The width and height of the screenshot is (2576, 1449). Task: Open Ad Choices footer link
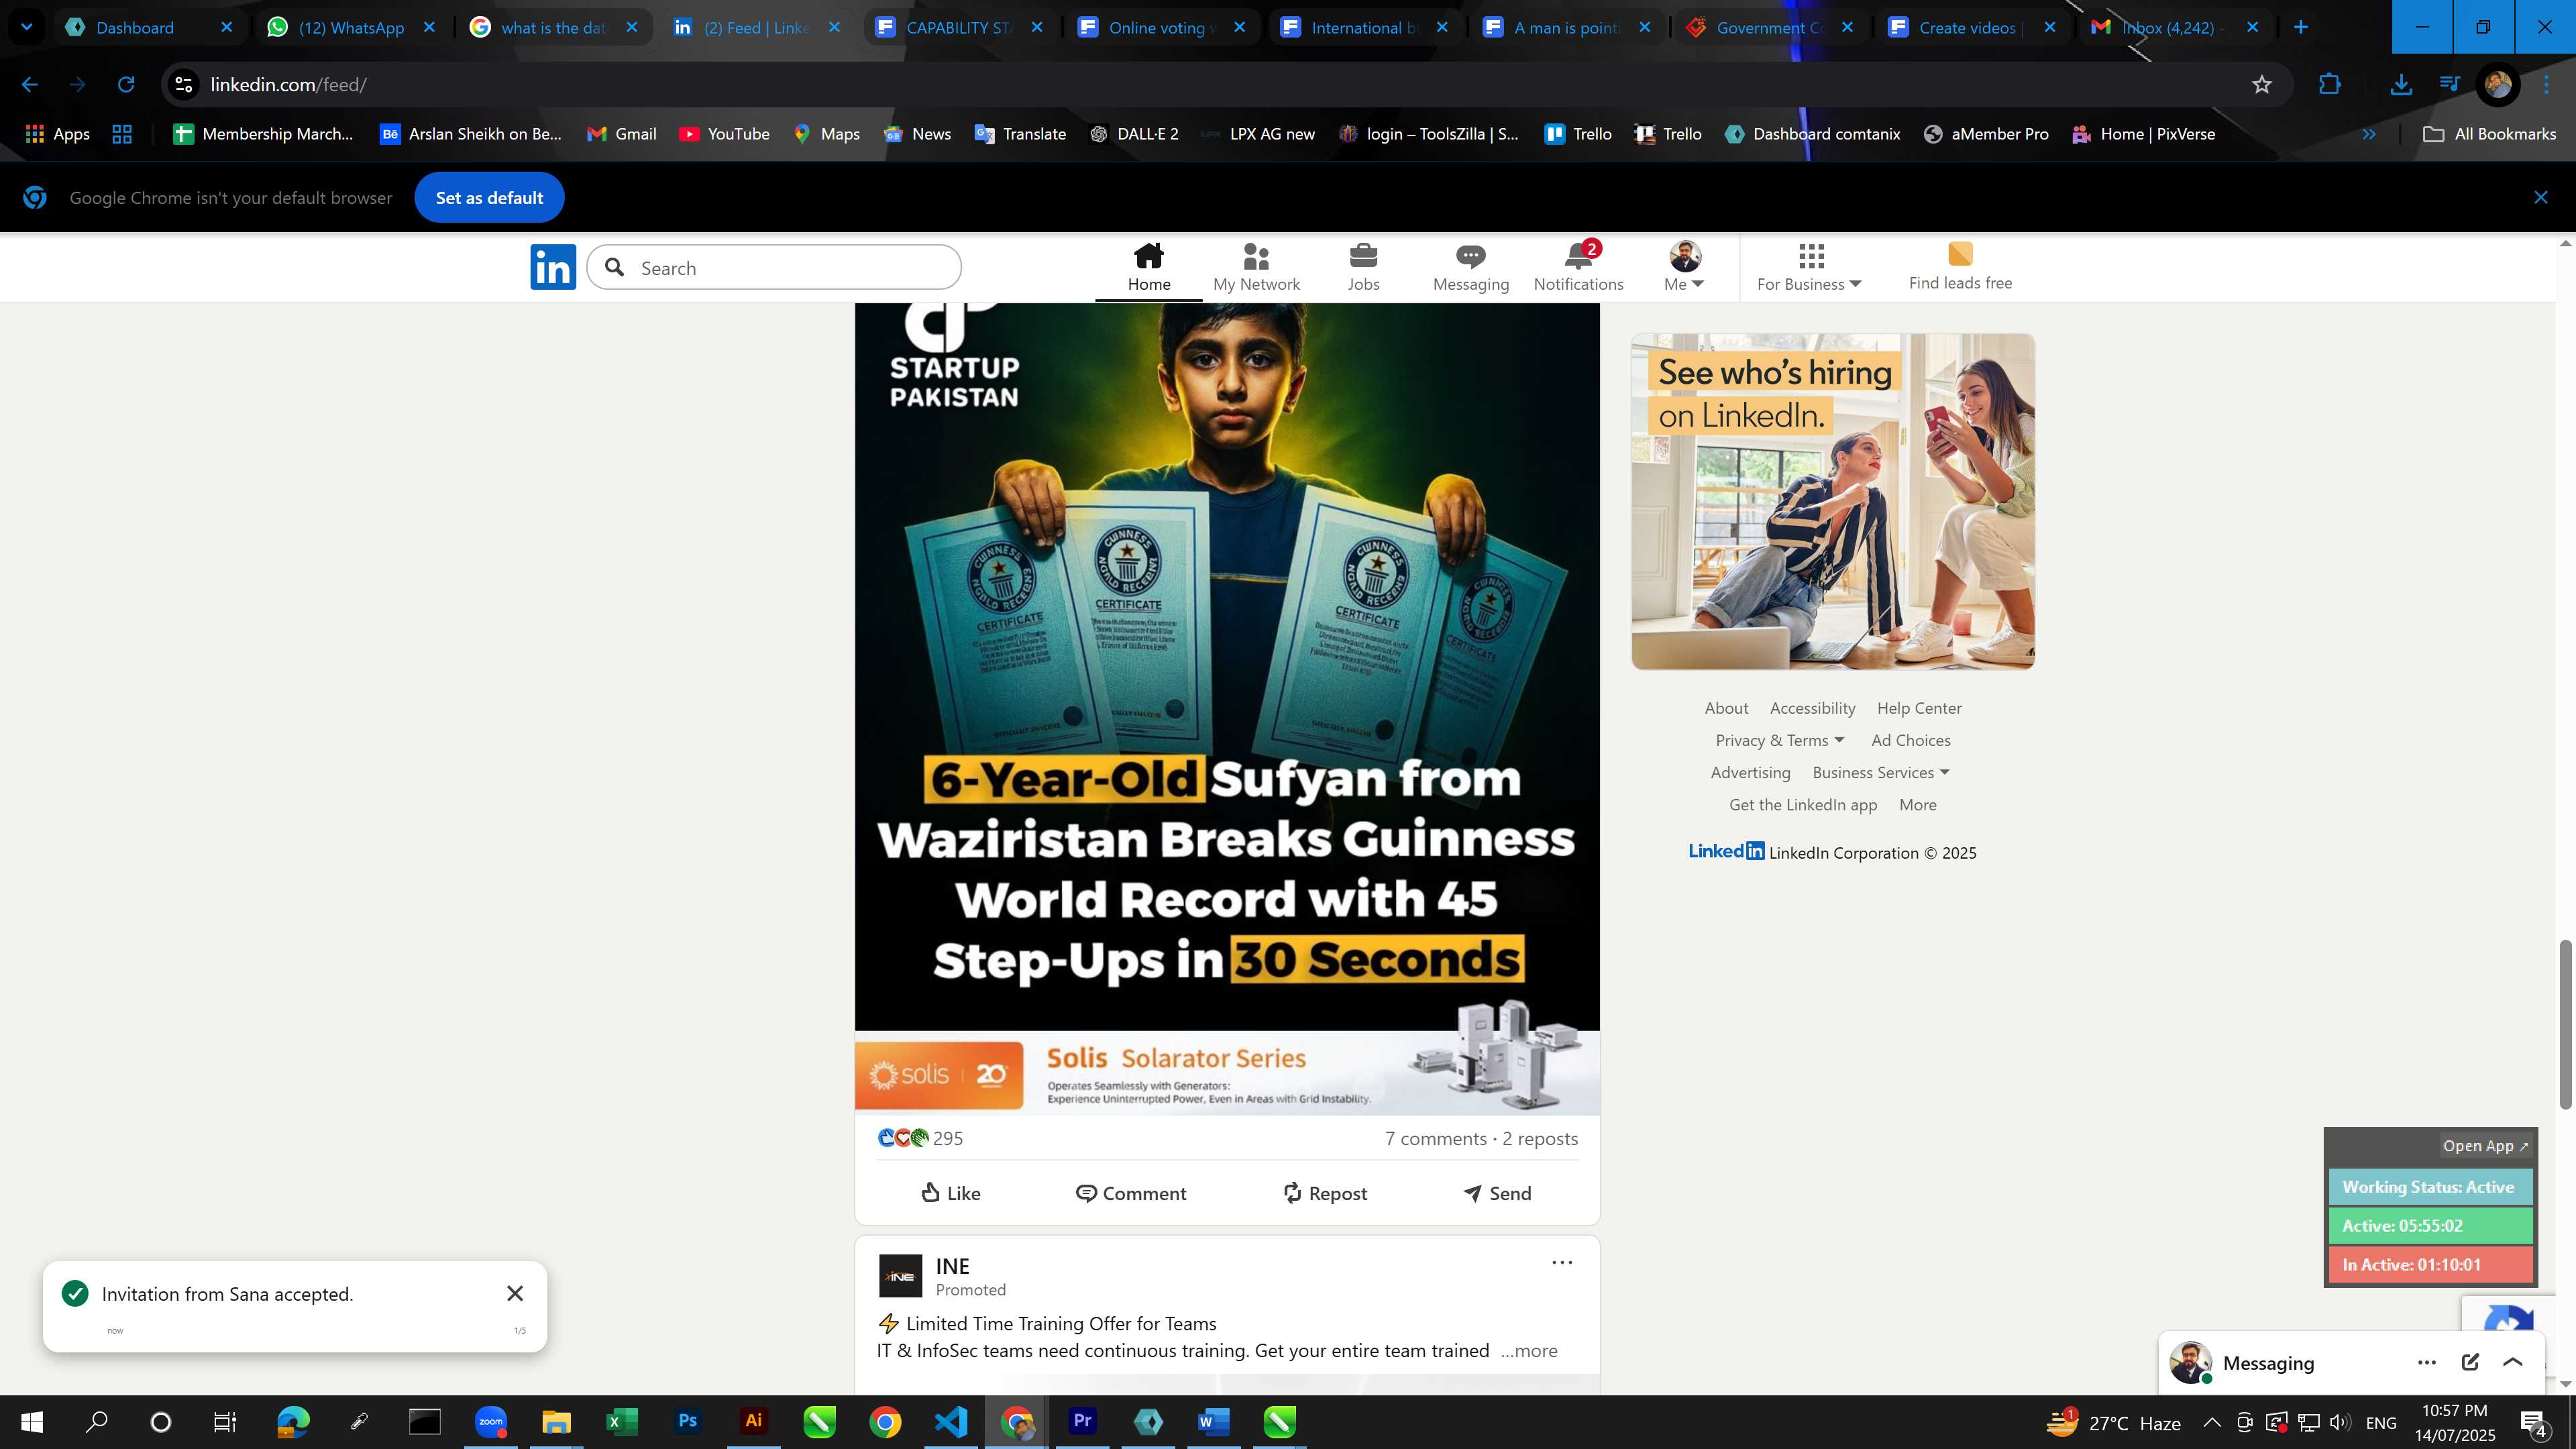pyautogui.click(x=1910, y=740)
